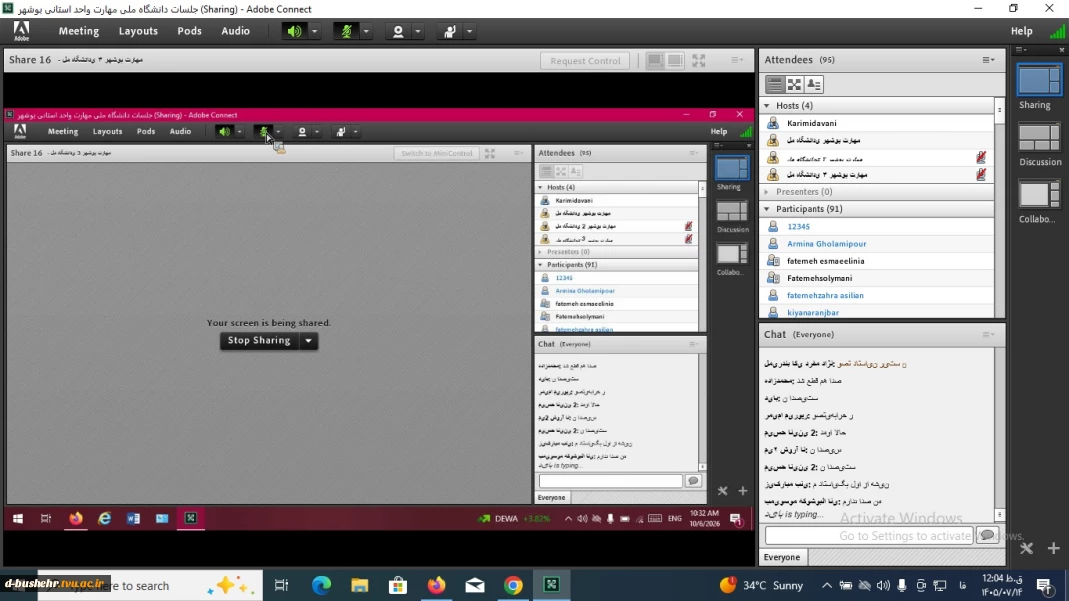Image resolution: width=1069 pixels, height=601 pixels.
Task: Open the main Chat (Everyone) pod options menu
Action: point(988,335)
